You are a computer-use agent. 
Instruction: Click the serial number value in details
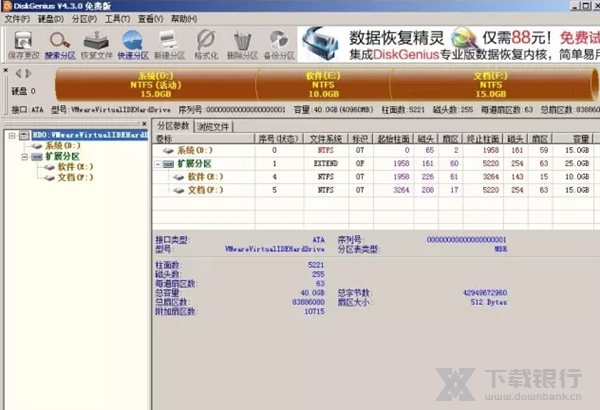[466, 240]
